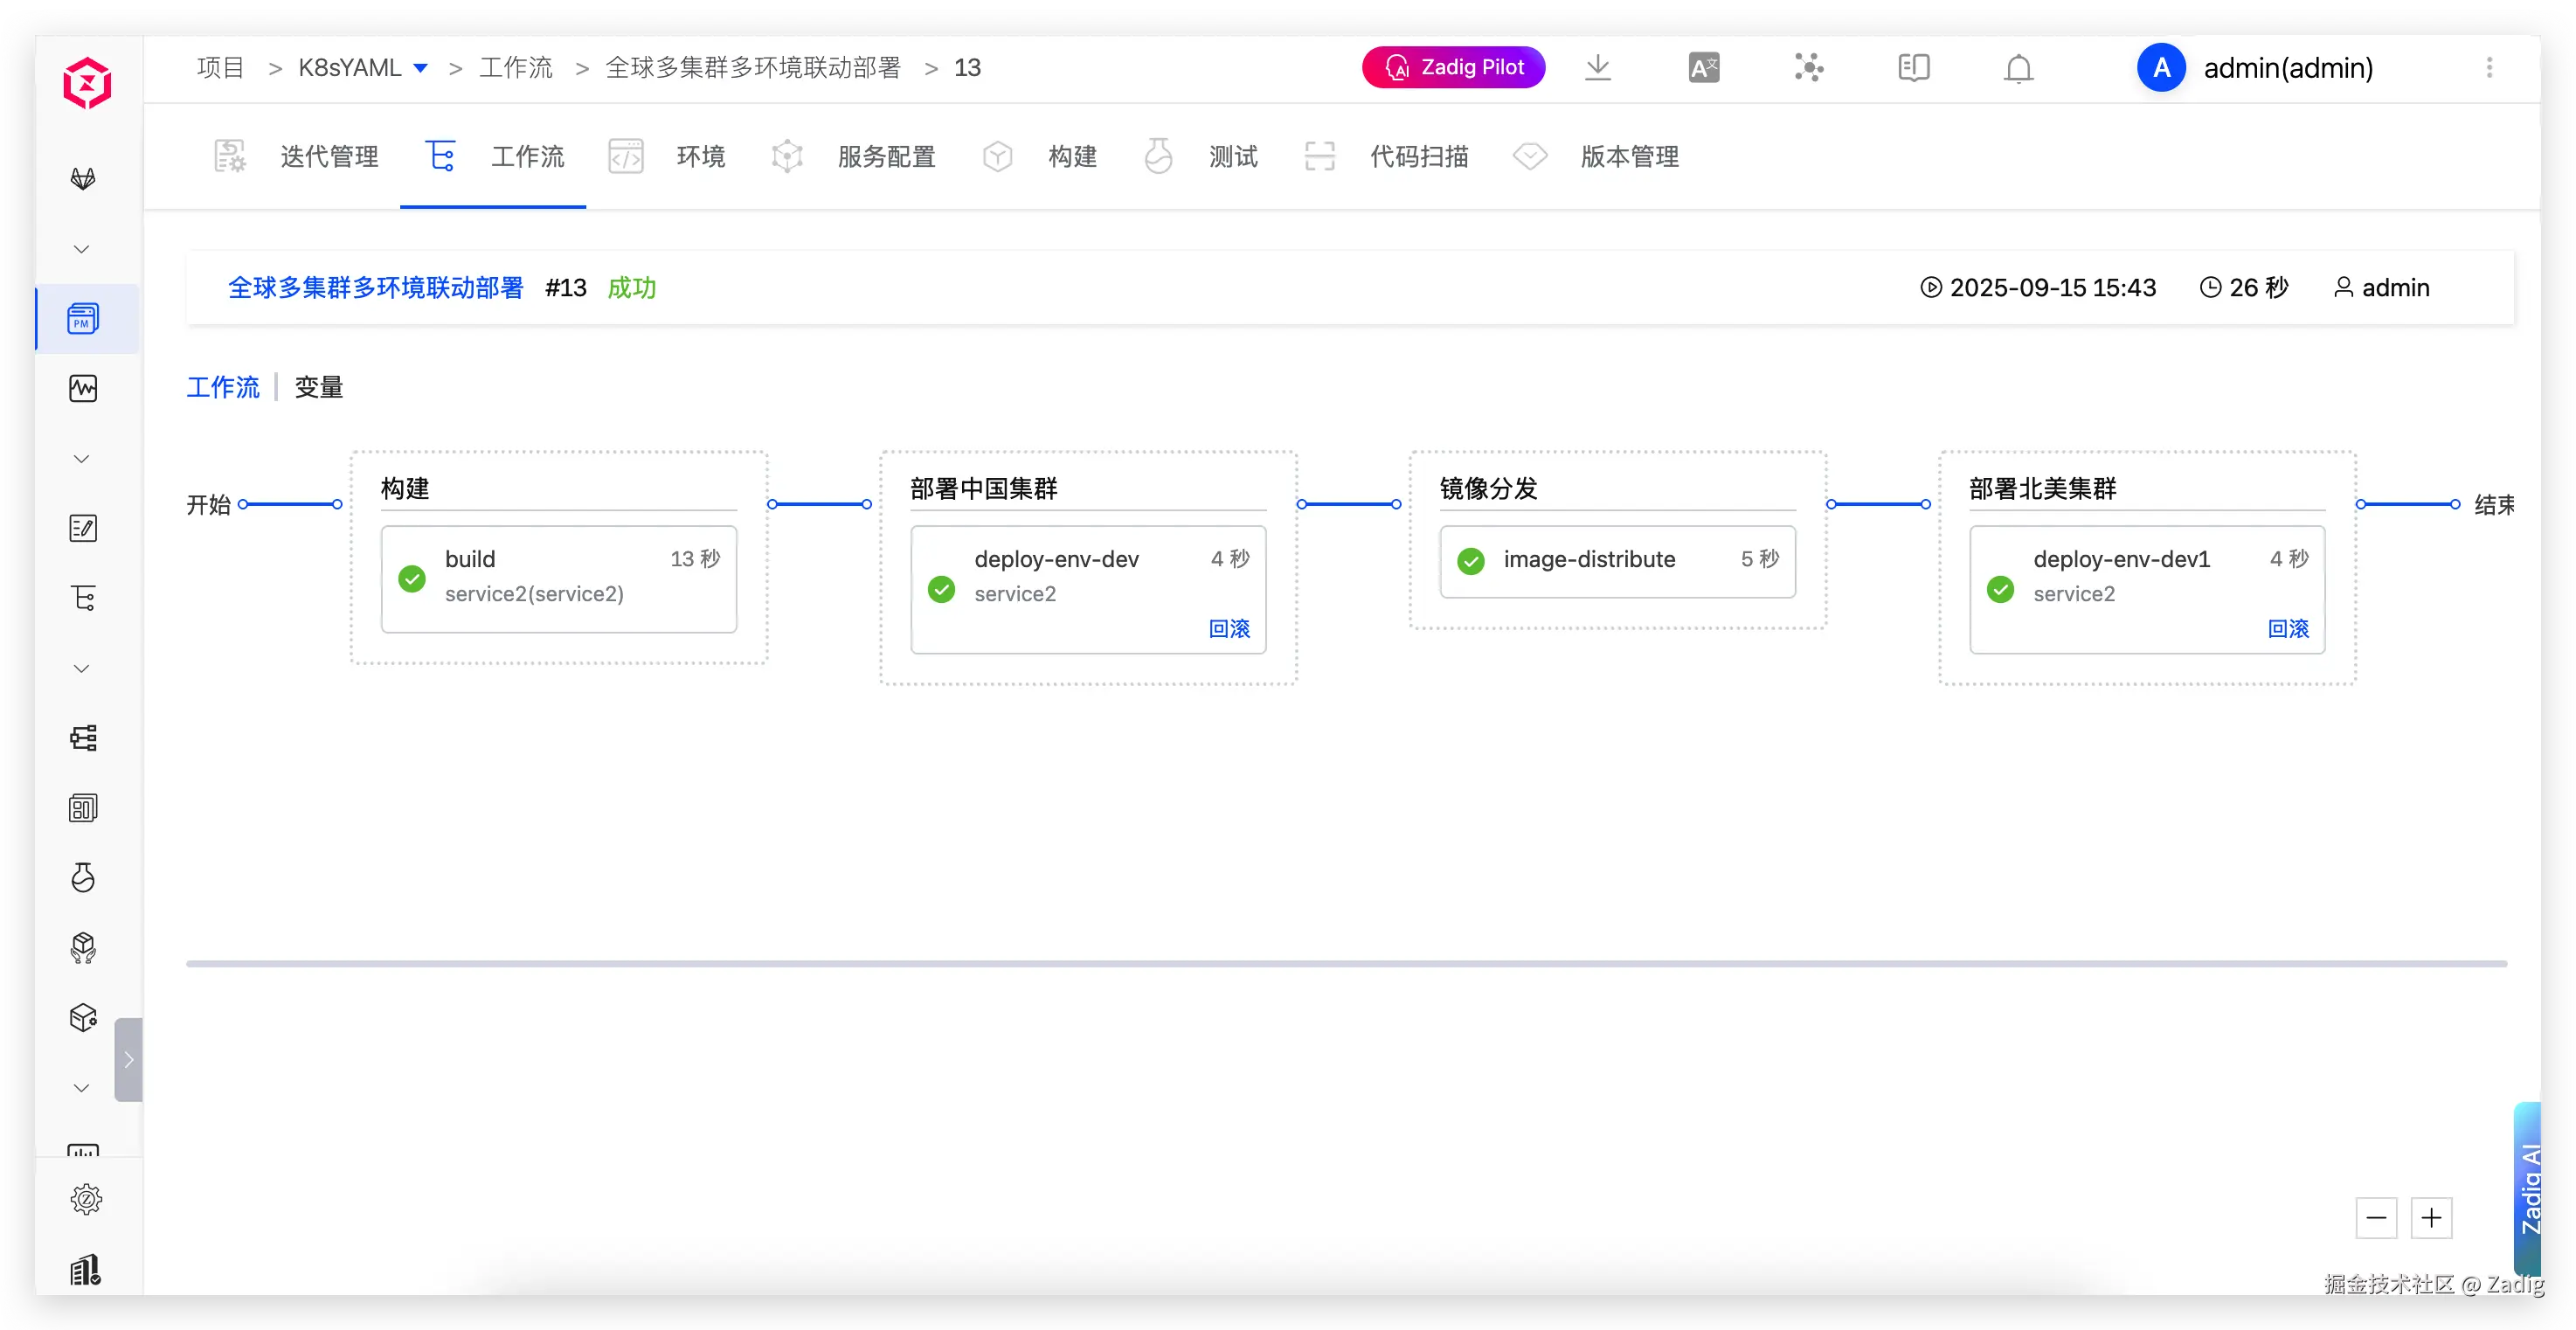The height and width of the screenshot is (1330, 2576).
Task: Open the documentation book icon
Action: tap(1913, 68)
